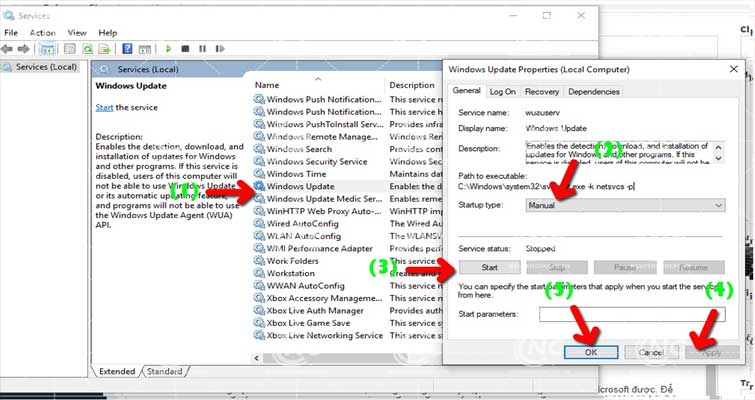Pause the service using the toolbar pause icon
Screen dimensions: 755x400
tap(202, 49)
